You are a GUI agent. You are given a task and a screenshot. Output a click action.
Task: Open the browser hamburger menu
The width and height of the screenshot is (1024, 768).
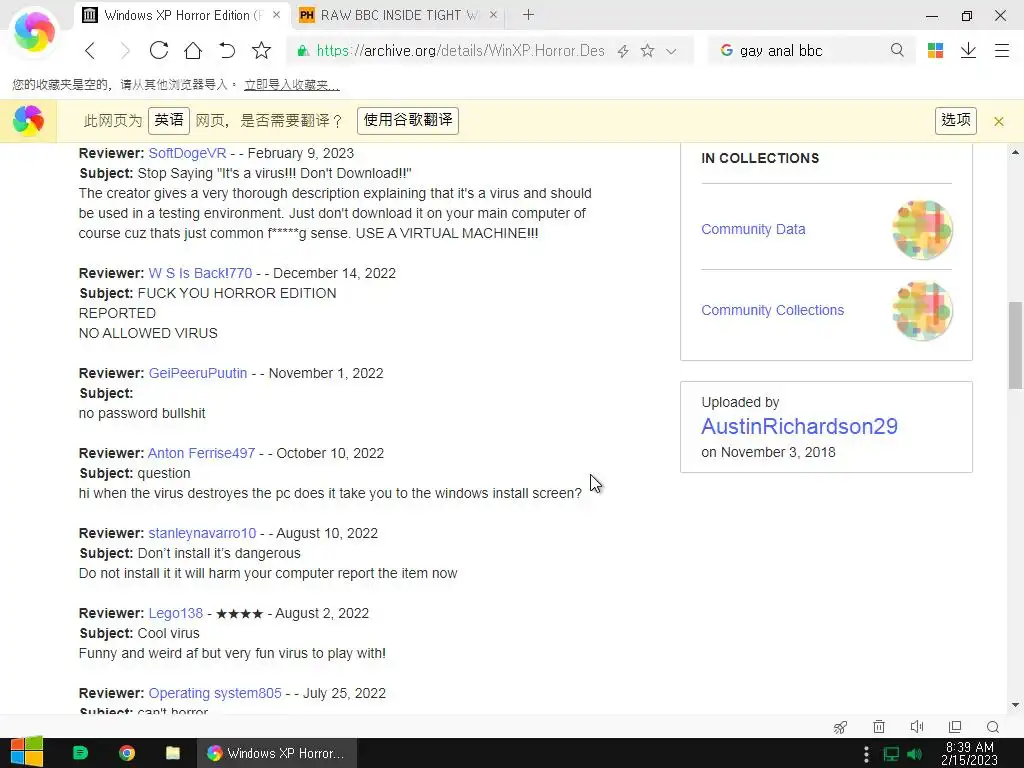(1002, 50)
